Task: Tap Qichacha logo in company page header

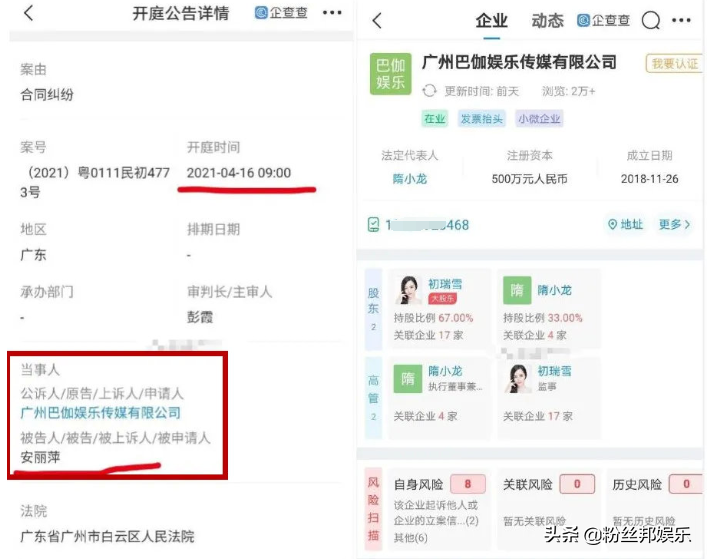Action: (x=603, y=20)
